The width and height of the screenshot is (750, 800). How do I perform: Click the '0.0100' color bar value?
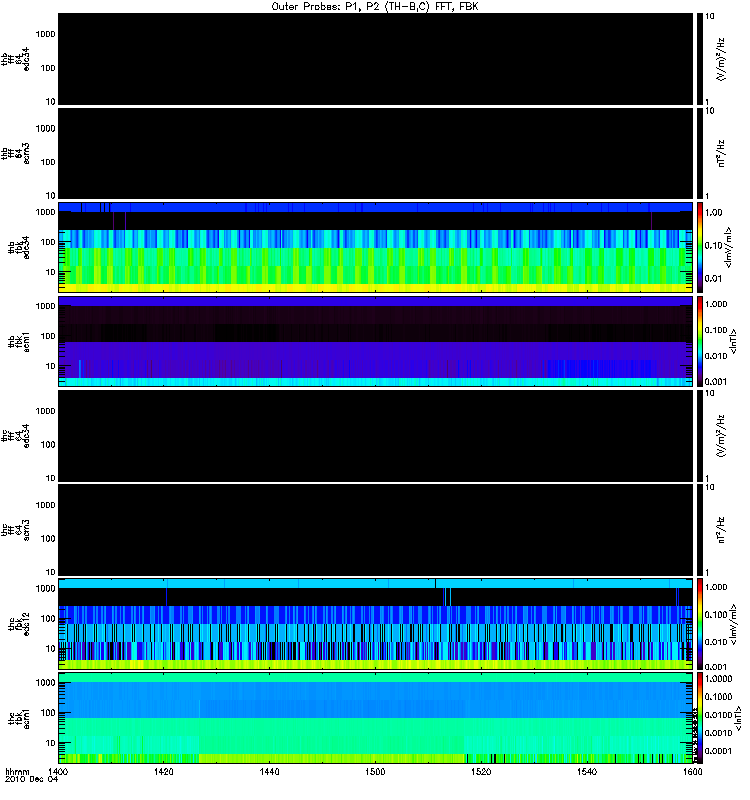coord(718,715)
